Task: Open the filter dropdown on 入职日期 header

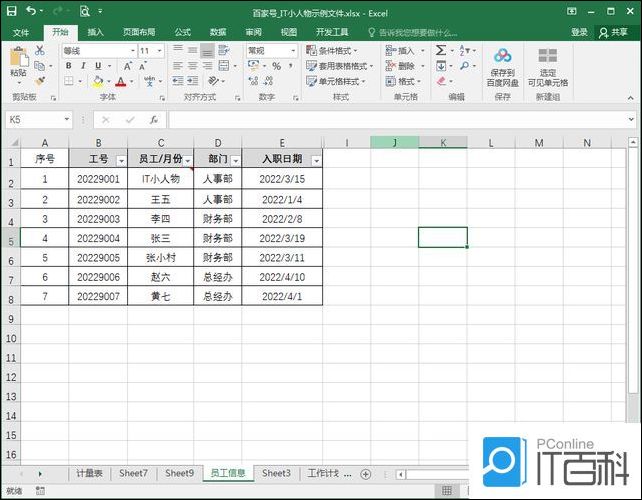Action: pyautogui.click(x=316, y=161)
